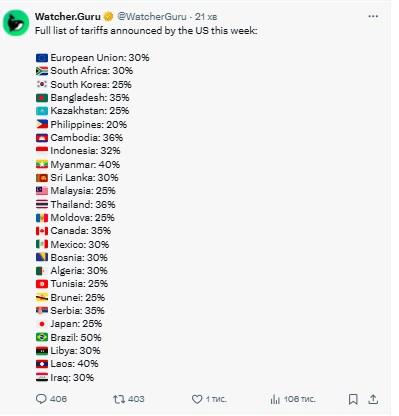
Task: Open the Watcher.Guru display name link
Action: tap(68, 16)
